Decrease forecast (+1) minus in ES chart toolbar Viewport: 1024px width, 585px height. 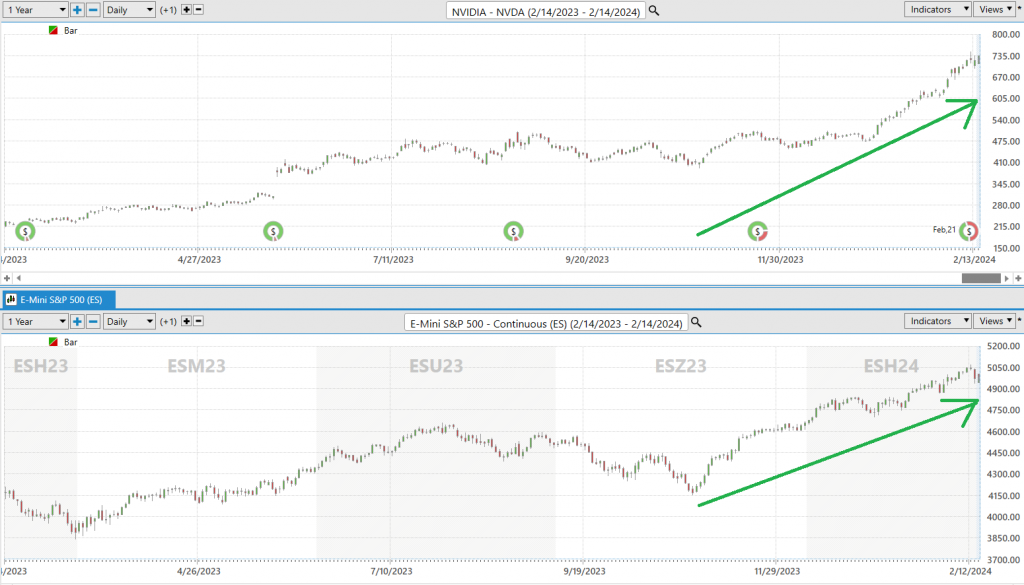coord(199,321)
